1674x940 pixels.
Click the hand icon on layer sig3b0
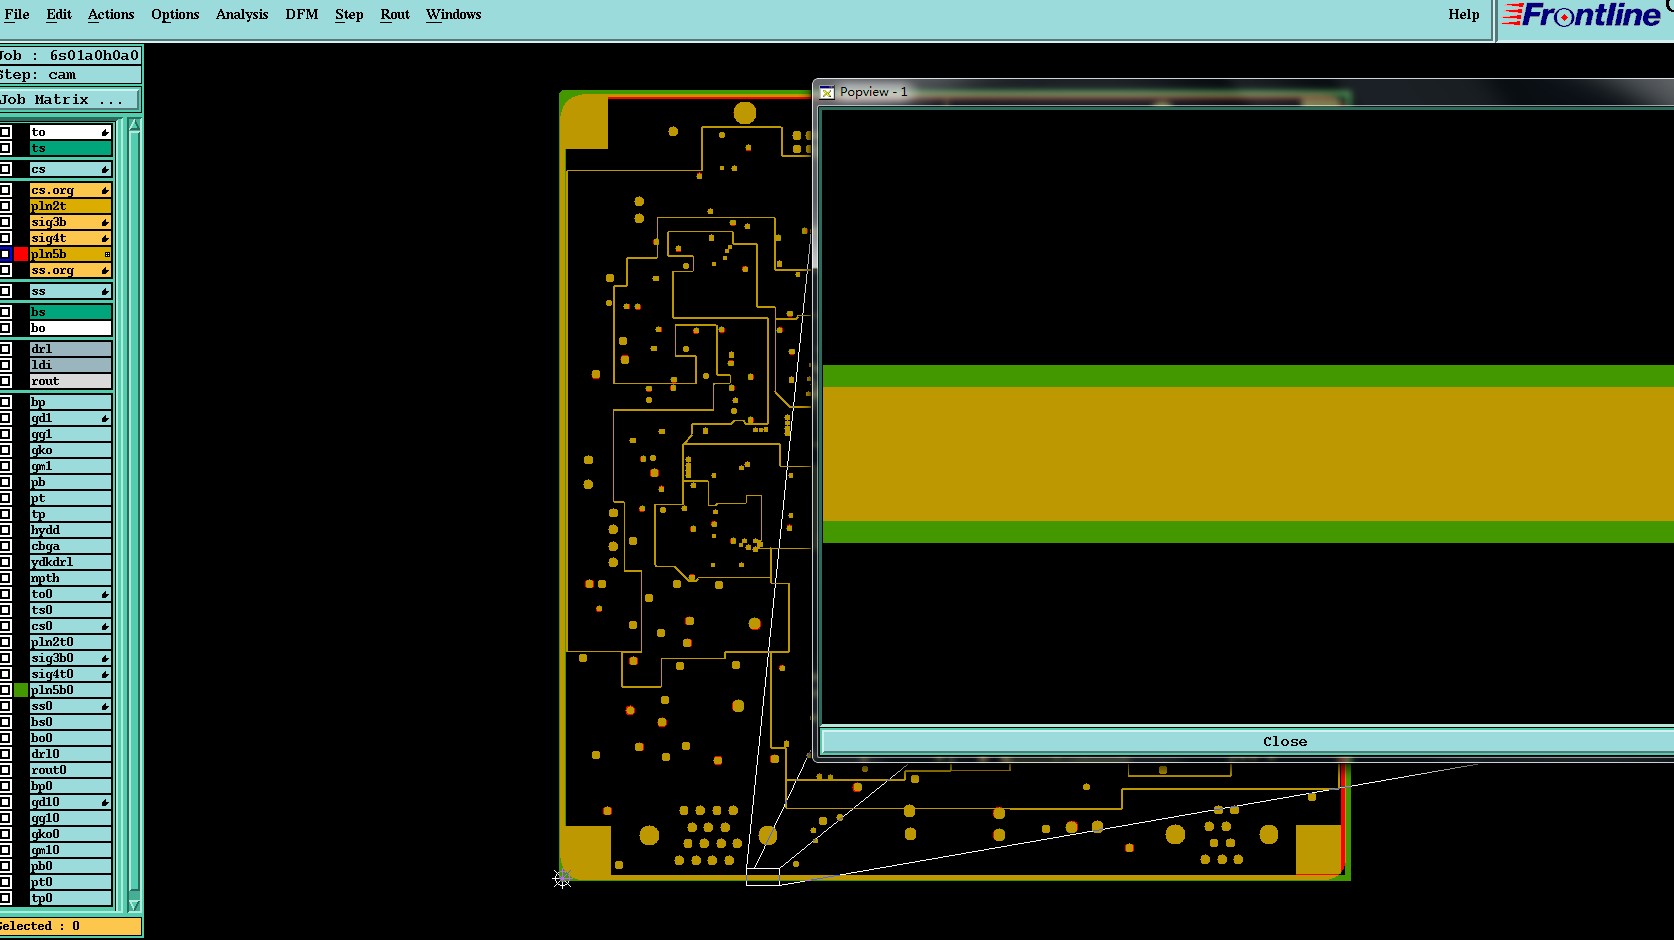[105, 658]
